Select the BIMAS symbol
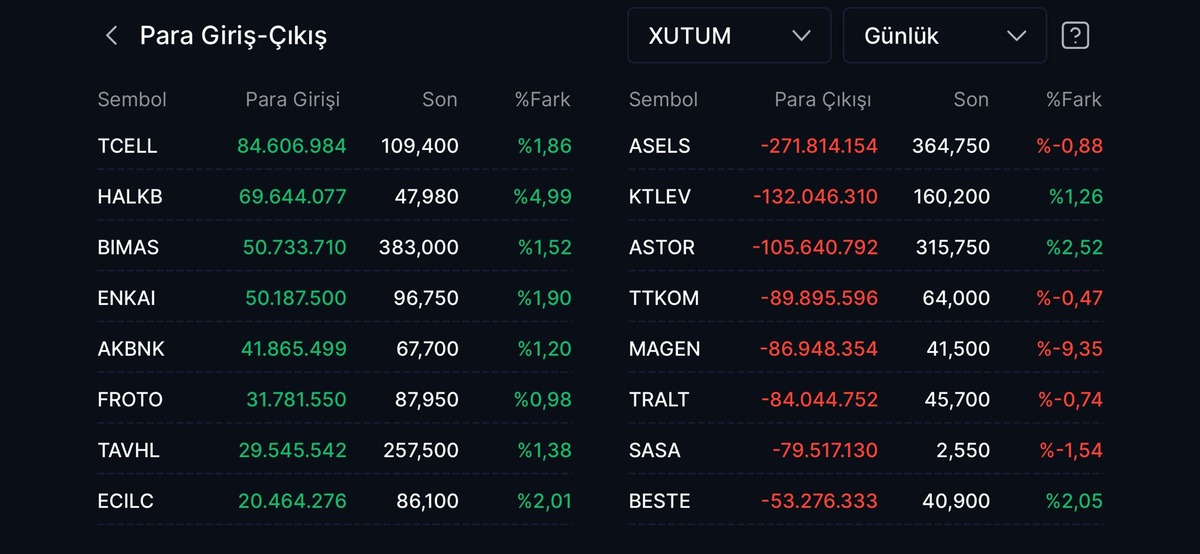This screenshot has width=1200, height=554. pos(128,248)
